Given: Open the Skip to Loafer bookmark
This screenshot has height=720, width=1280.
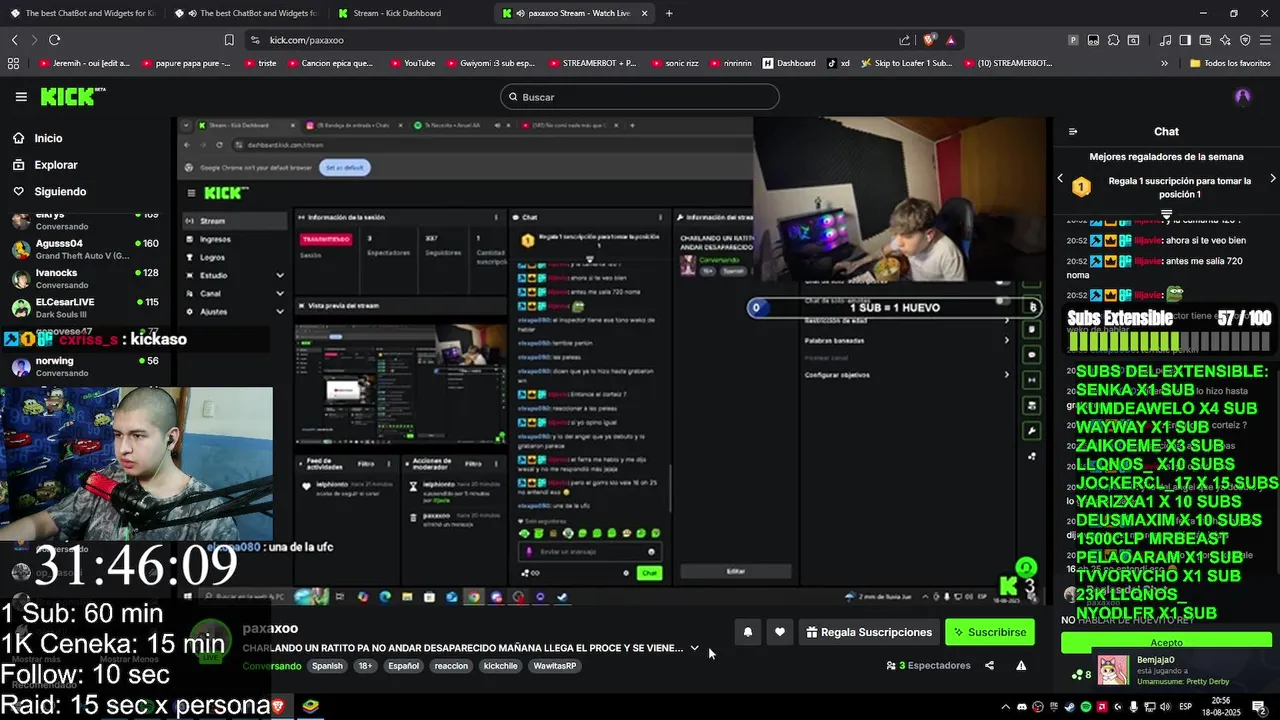Looking at the screenshot, I should pos(906,63).
